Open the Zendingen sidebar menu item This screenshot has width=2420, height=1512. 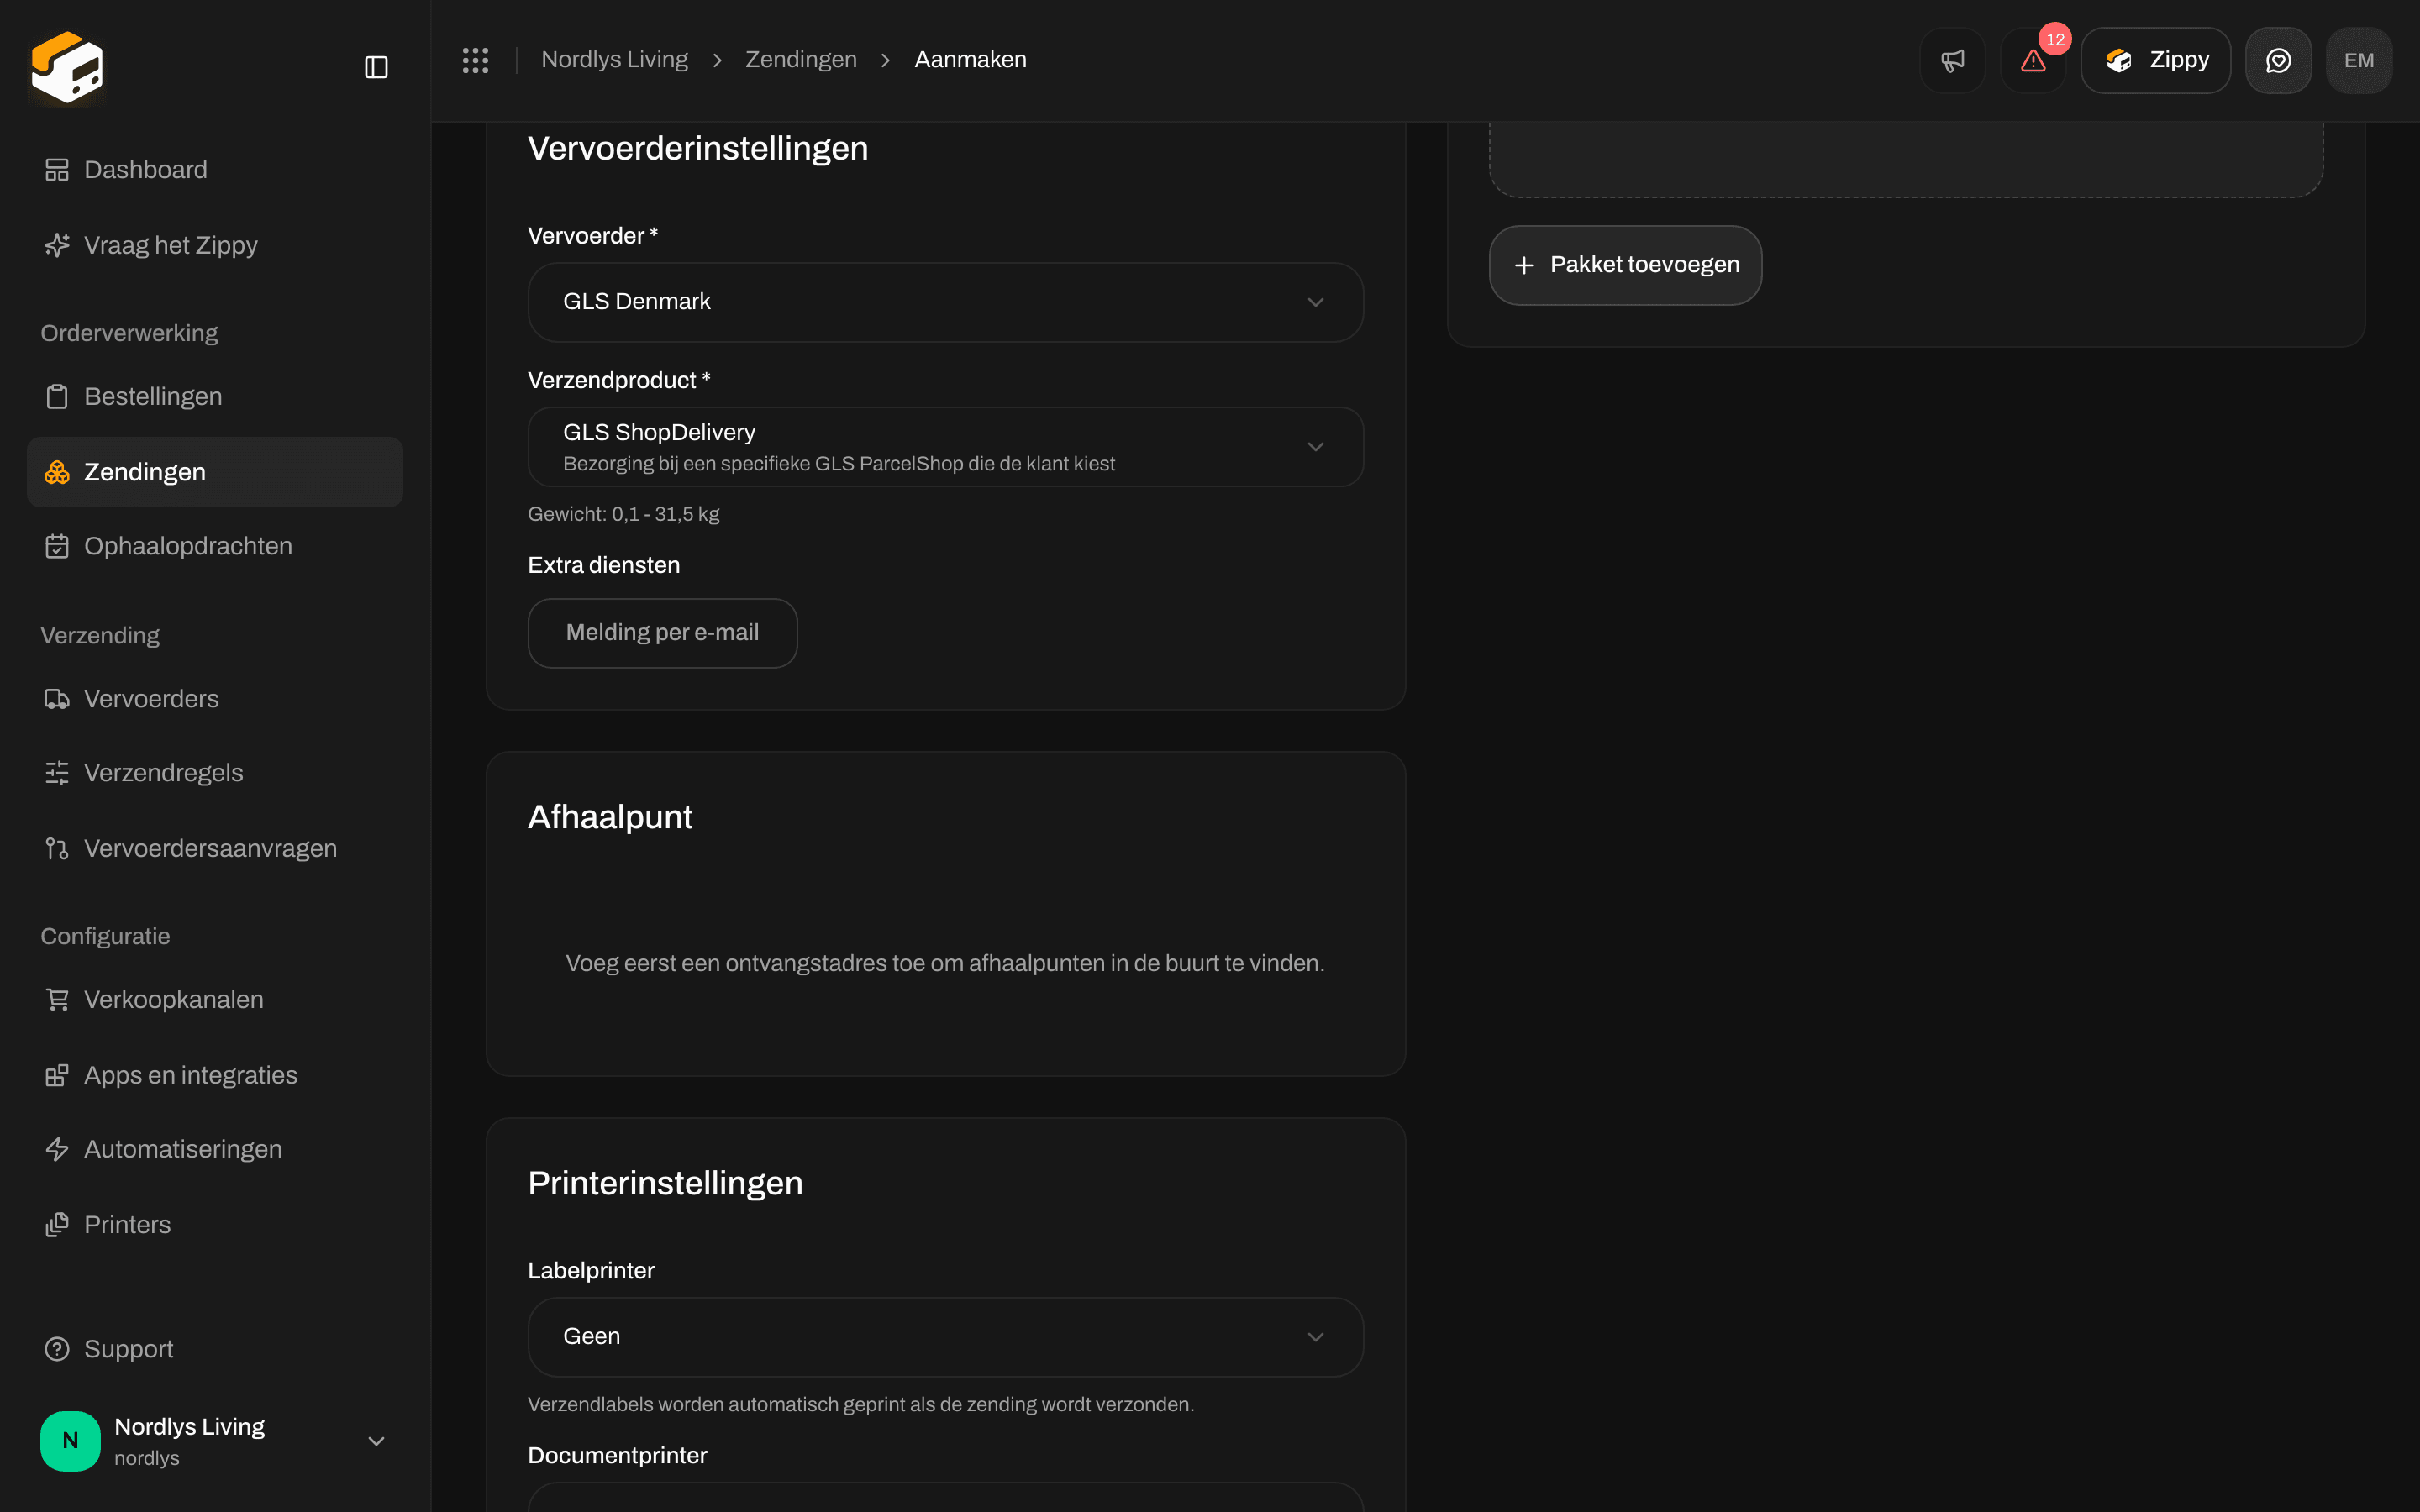(214, 472)
